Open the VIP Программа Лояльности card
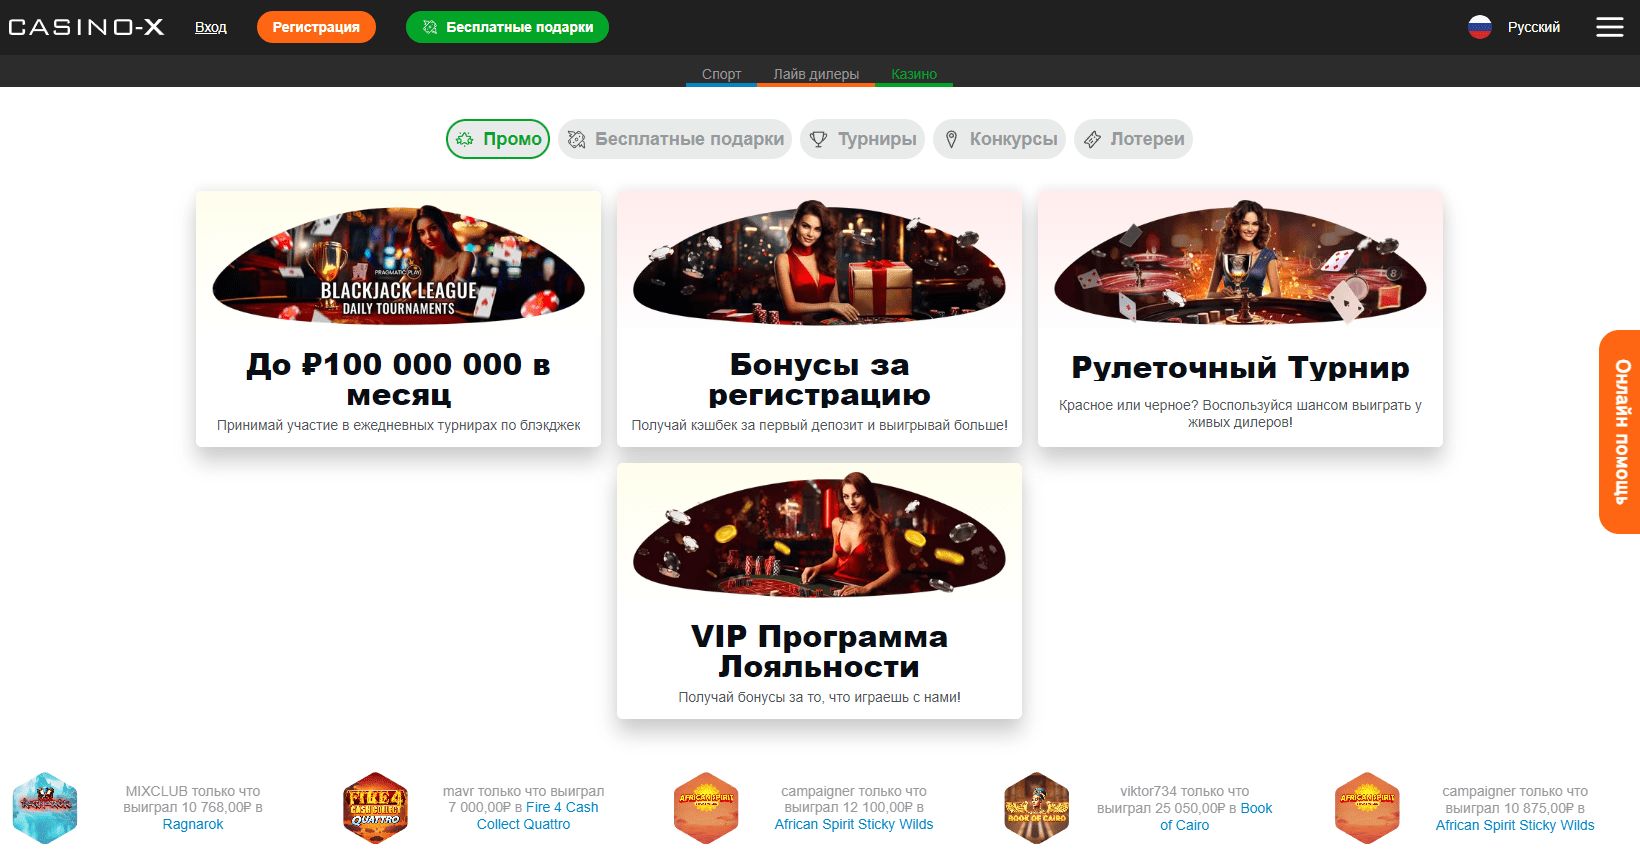Viewport: 1640px width, 856px height. click(x=819, y=591)
